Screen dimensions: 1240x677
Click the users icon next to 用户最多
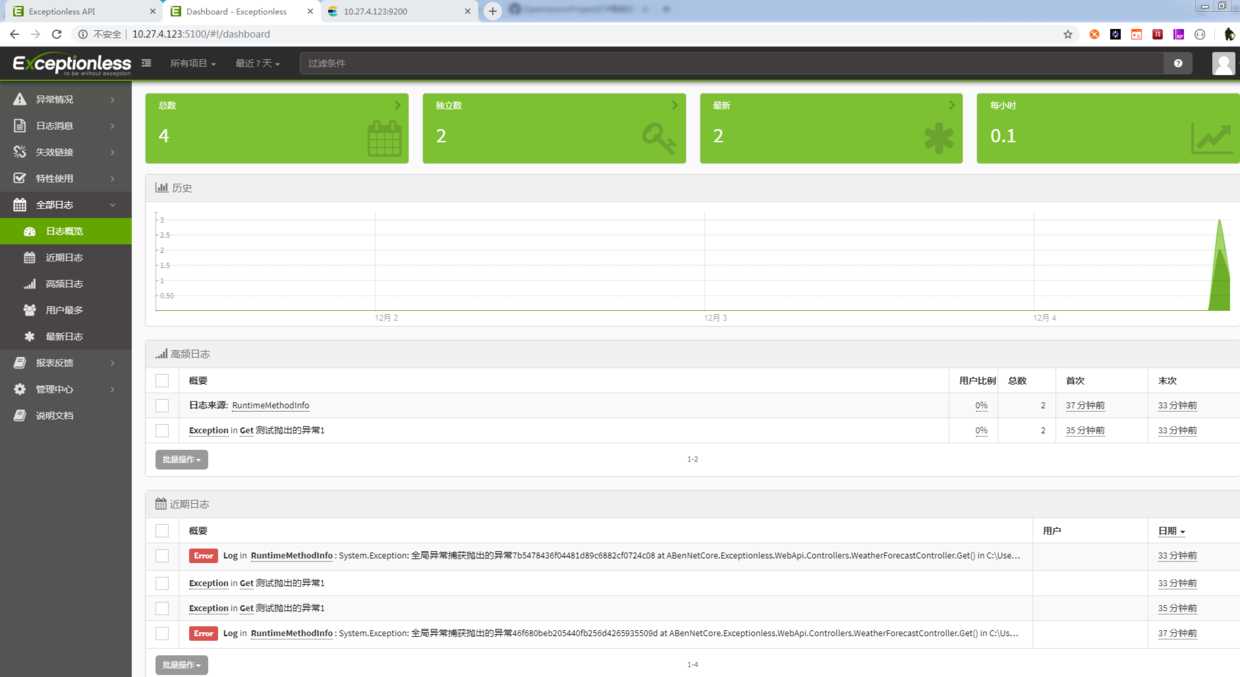click(30, 310)
